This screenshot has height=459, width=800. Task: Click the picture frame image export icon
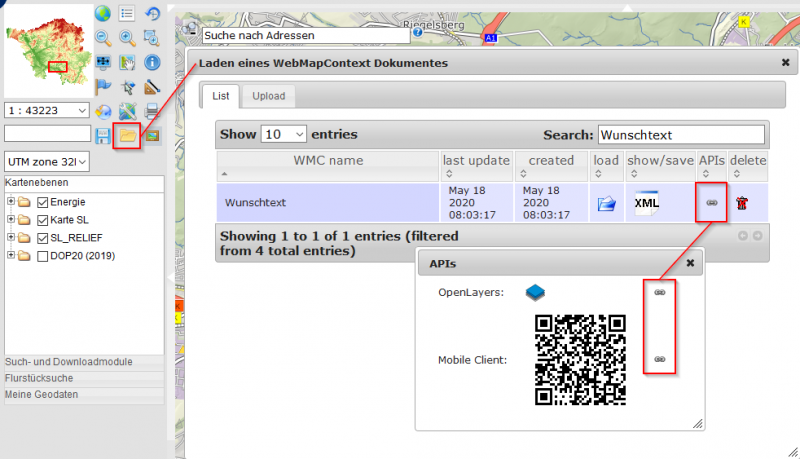153,136
